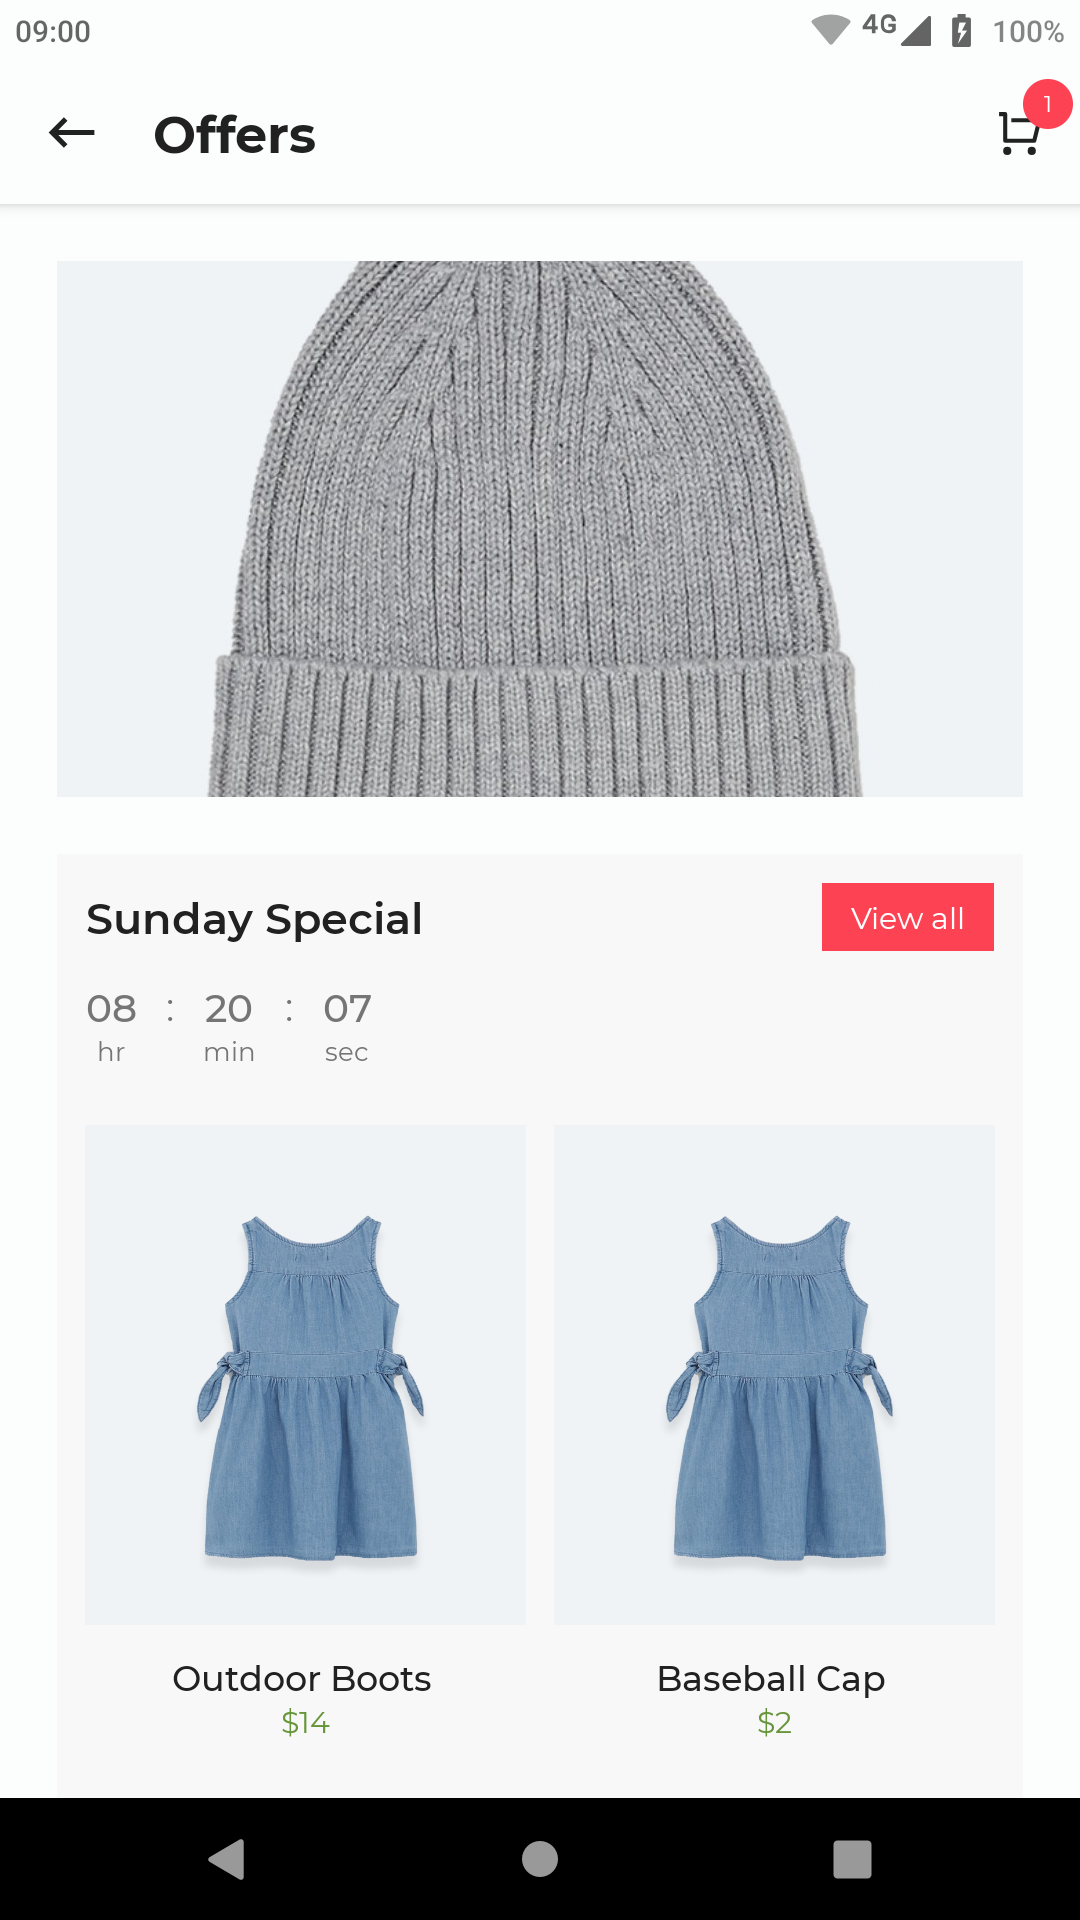
Task: Tap the $2 price label
Action: (x=774, y=1723)
